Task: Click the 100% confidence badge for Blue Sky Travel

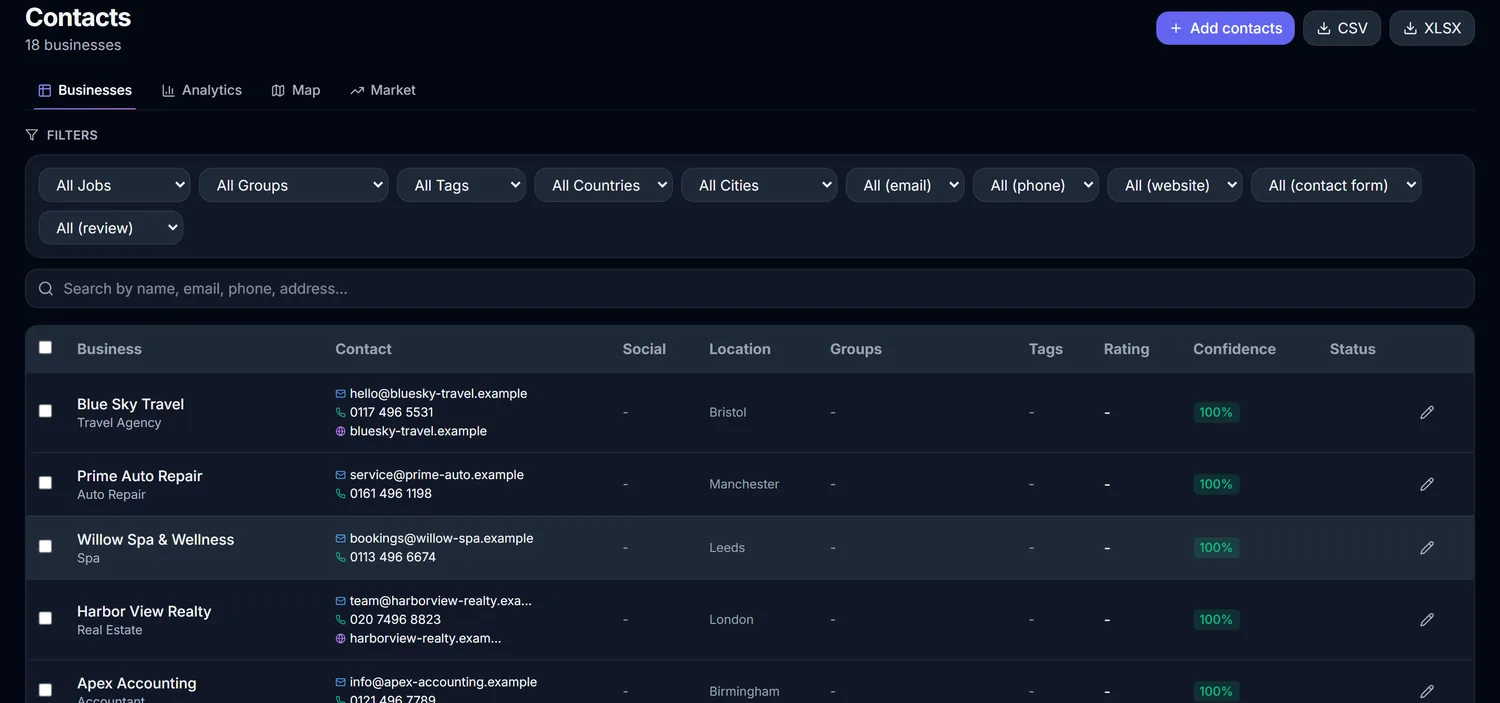Action: [x=1216, y=412]
